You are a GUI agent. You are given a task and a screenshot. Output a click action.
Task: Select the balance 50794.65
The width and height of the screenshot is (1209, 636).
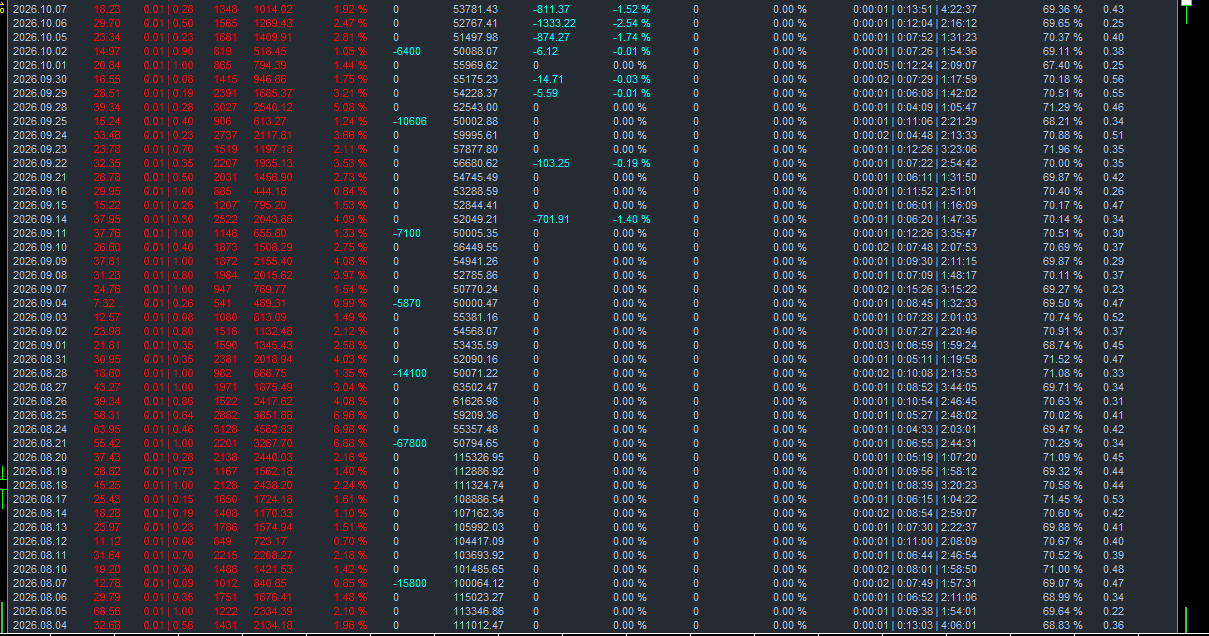coord(475,443)
